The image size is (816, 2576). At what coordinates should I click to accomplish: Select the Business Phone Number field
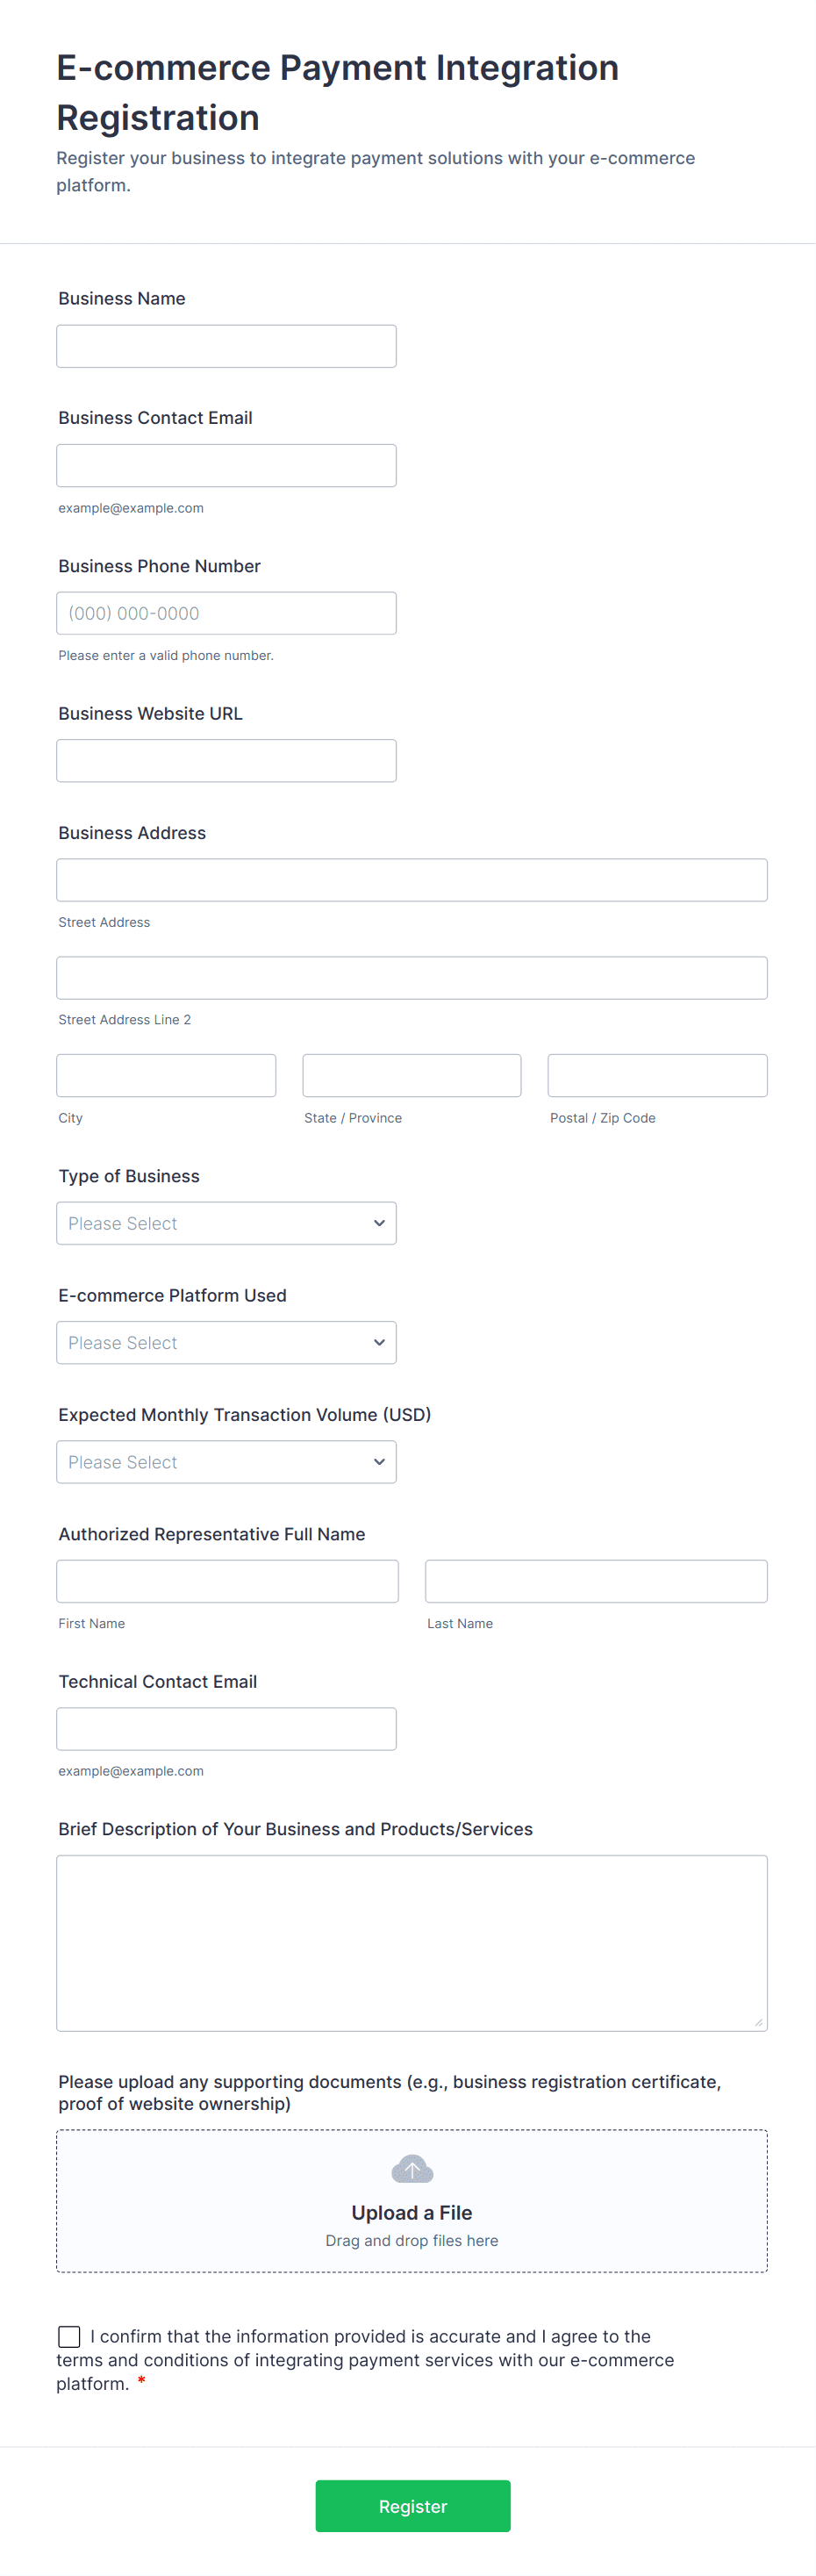pos(226,613)
